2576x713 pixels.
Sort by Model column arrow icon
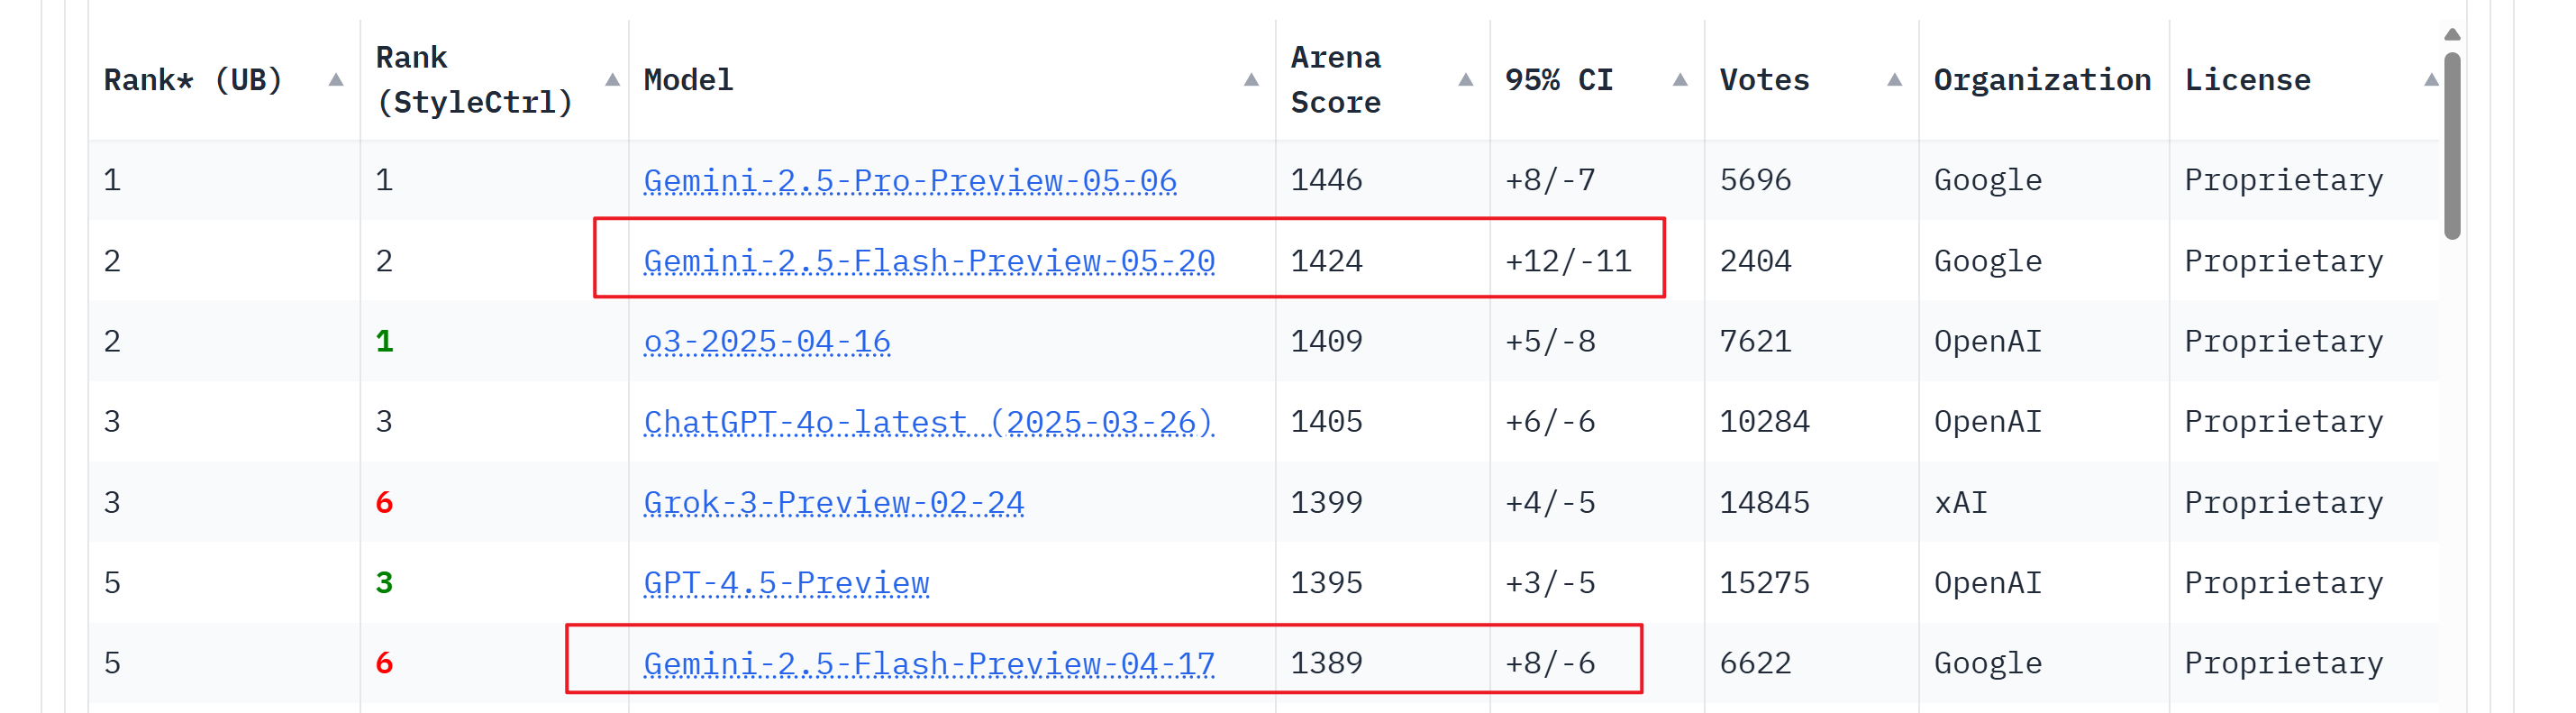[1251, 80]
